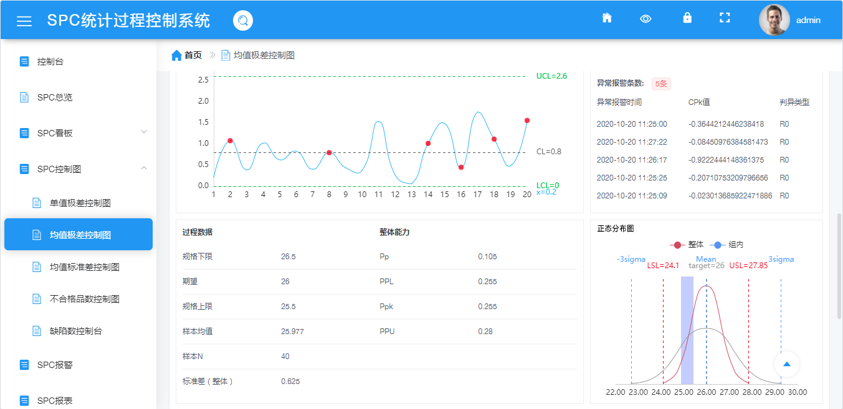Open admin username dropdown
The height and width of the screenshot is (409, 843).
(x=809, y=20)
